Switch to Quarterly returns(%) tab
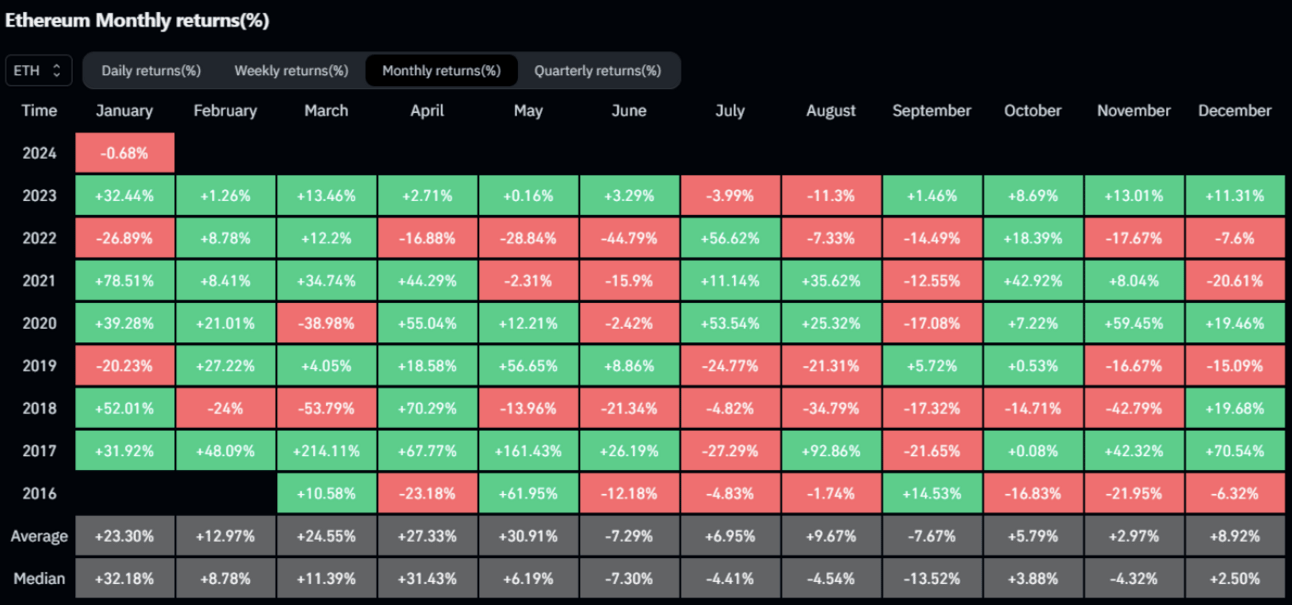 (x=598, y=71)
